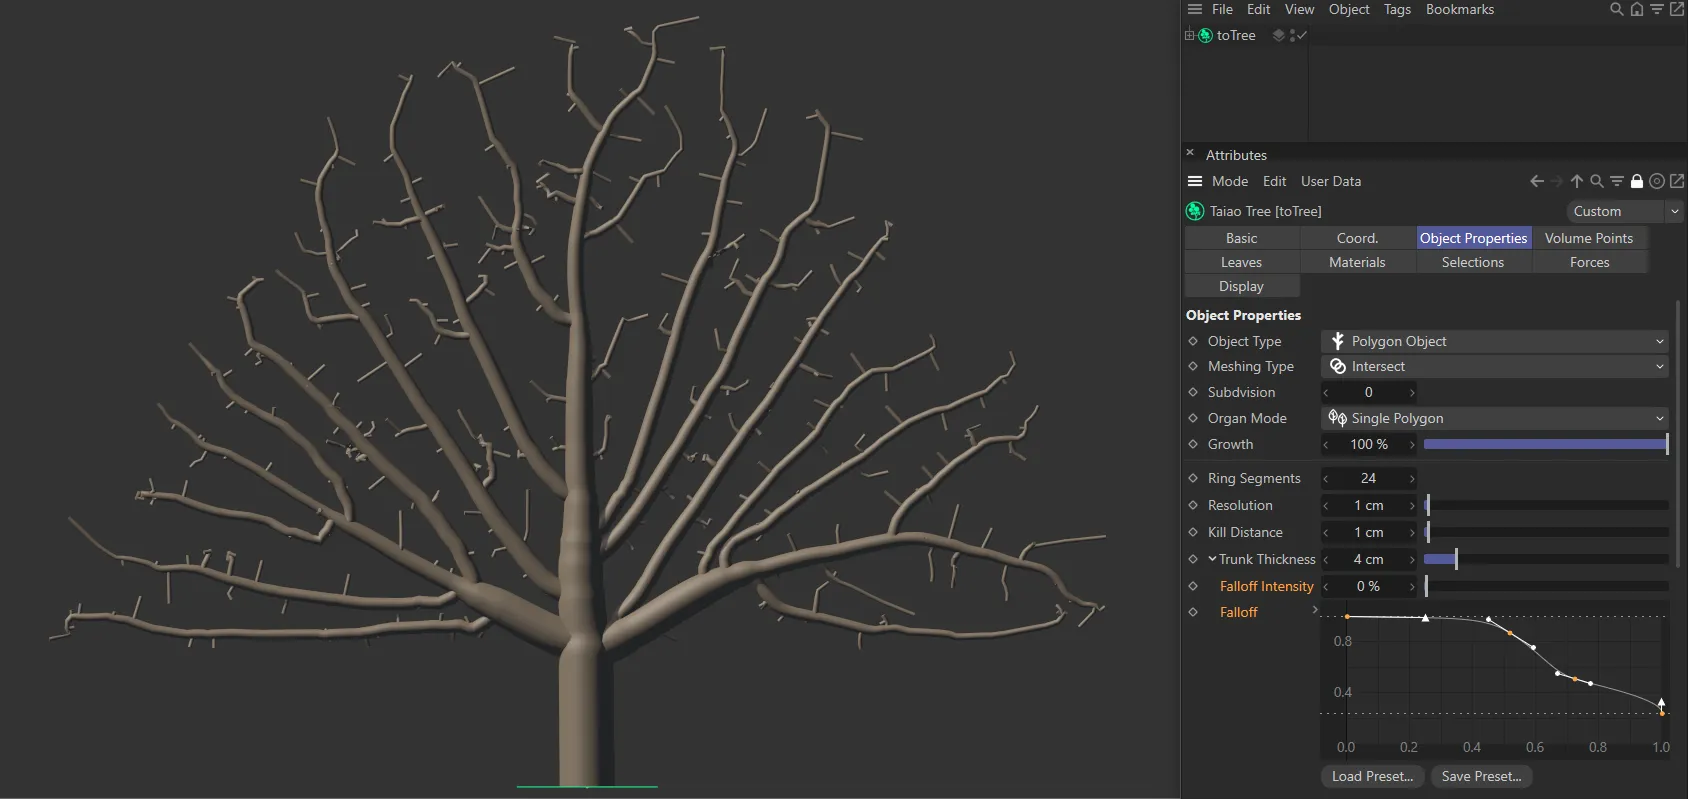Toggle the Attributes lock icon
Viewport: 1688px width, 799px height.
tap(1637, 181)
